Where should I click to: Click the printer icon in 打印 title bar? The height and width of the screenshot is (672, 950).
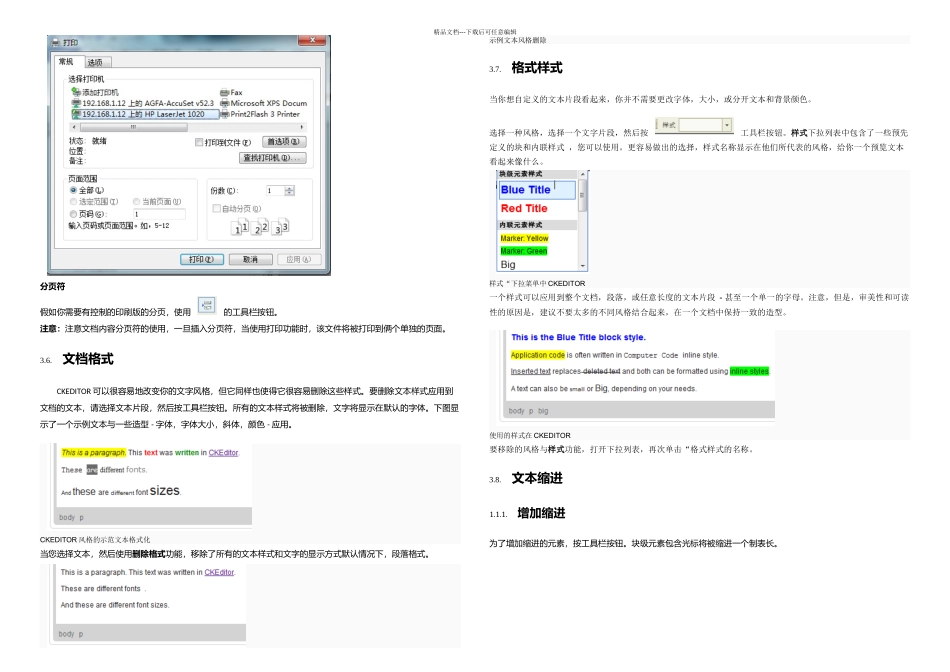(56, 42)
